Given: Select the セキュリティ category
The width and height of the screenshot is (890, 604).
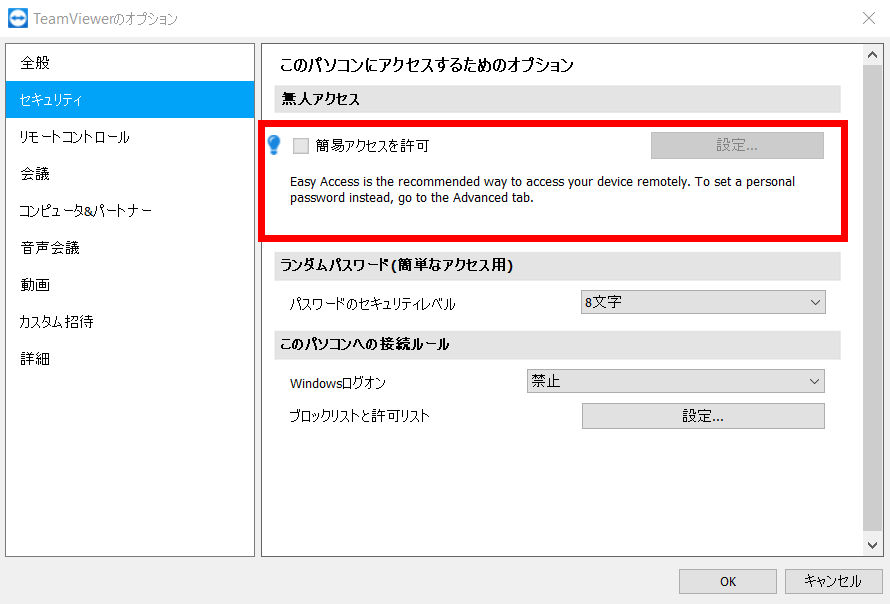Looking at the screenshot, I should (130, 99).
